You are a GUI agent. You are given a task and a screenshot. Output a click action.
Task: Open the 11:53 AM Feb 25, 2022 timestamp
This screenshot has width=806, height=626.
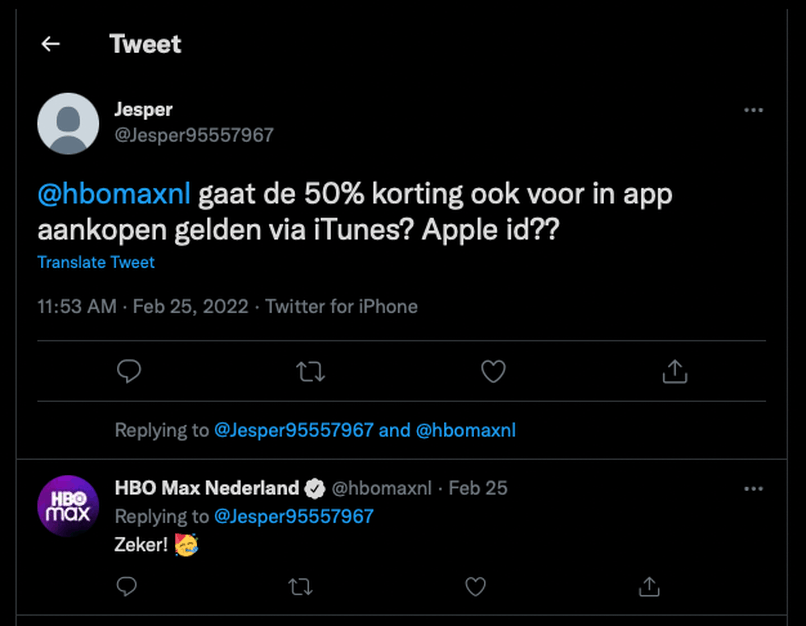143,307
